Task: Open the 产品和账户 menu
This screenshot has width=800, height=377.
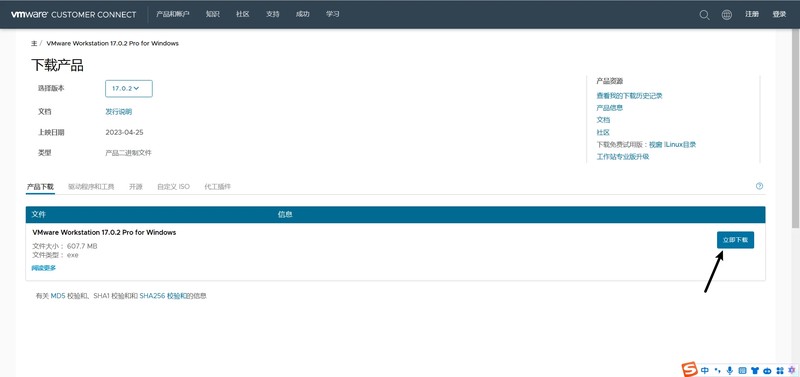Action: pos(173,14)
